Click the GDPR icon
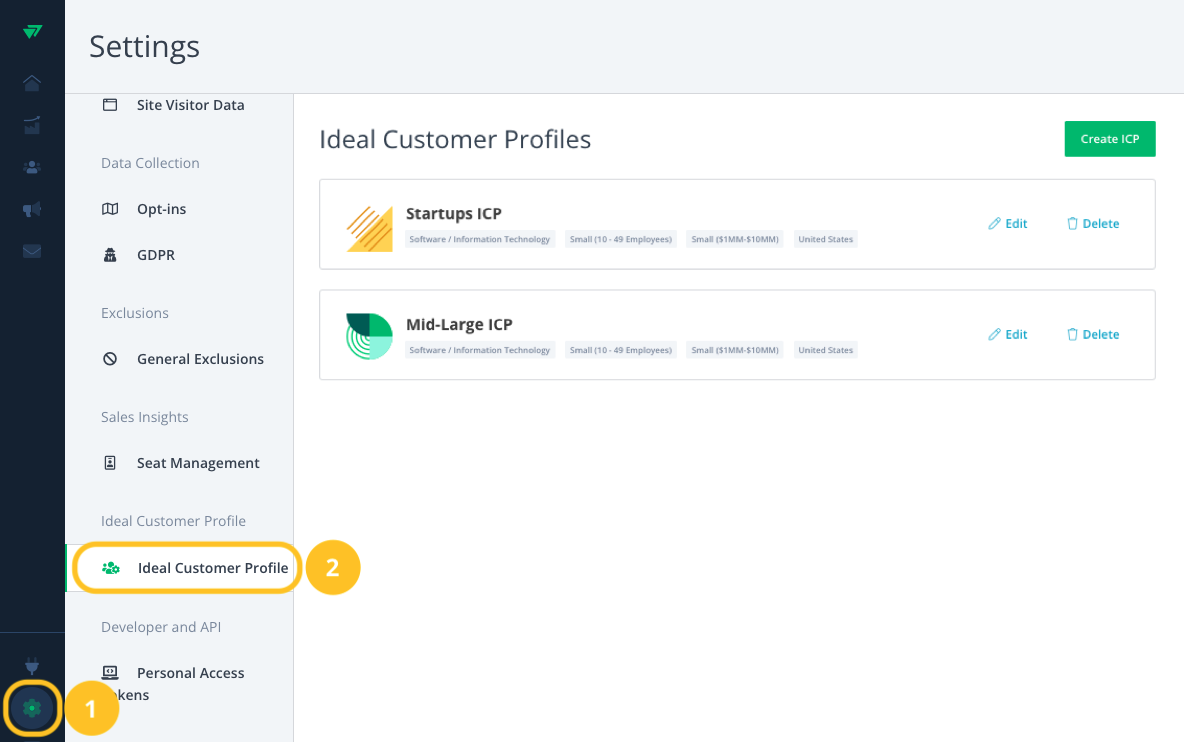This screenshot has height=742, width=1184. click(110, 255)
